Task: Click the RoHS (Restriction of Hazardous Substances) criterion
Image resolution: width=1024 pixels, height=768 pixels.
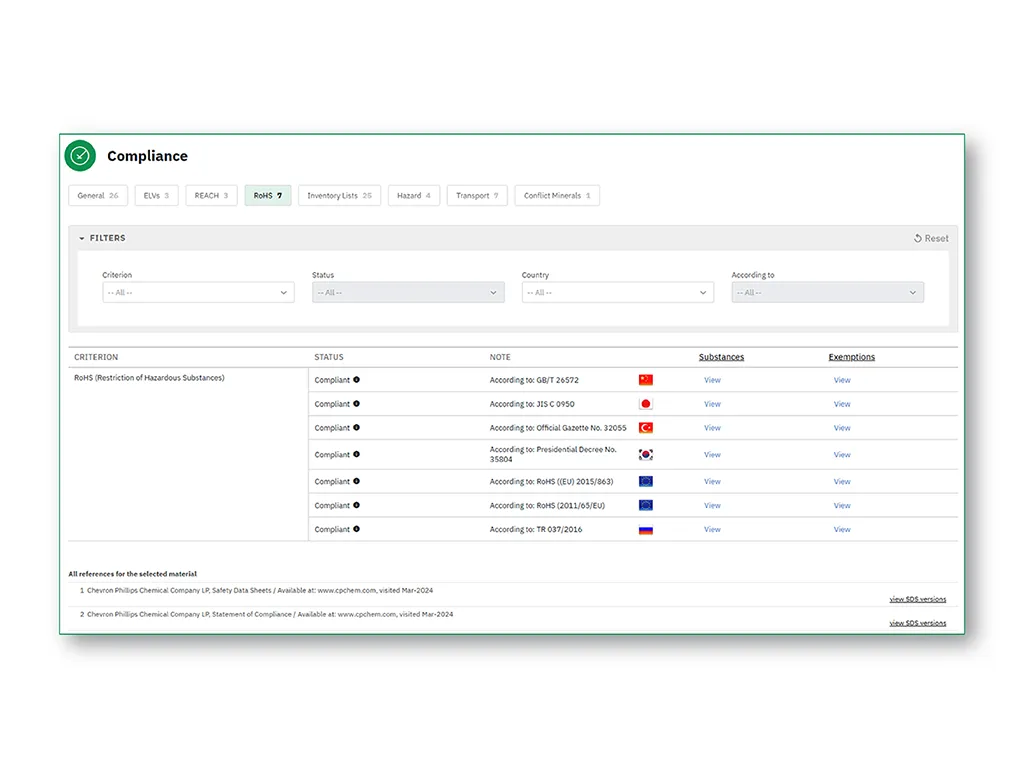Action: click(x=149, y=378)
